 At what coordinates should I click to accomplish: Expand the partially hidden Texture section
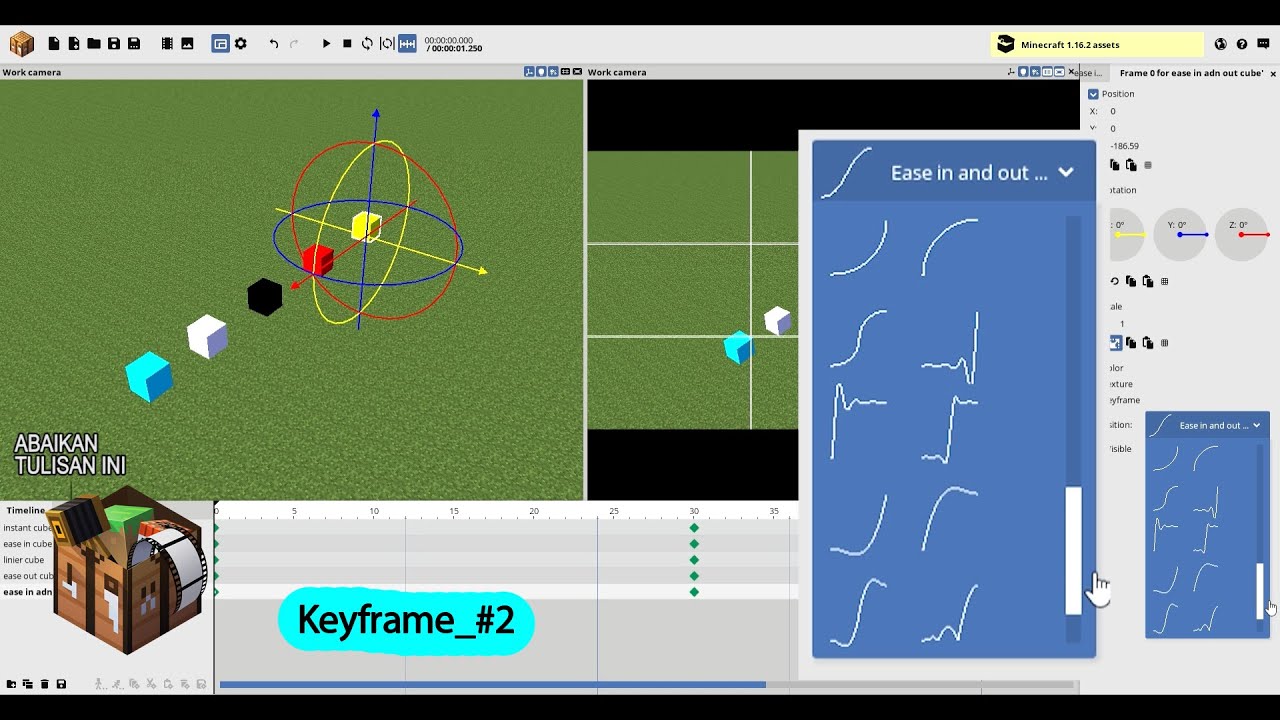click(1120, 384)
